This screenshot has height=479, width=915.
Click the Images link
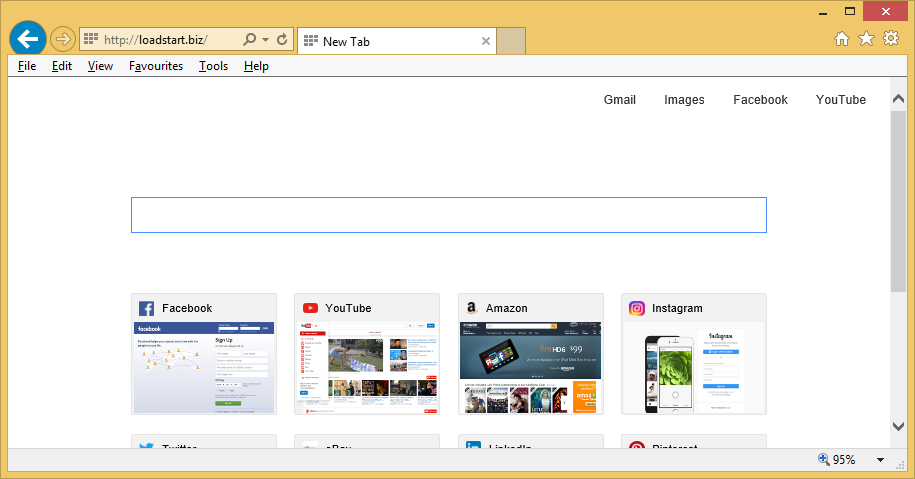684,100
